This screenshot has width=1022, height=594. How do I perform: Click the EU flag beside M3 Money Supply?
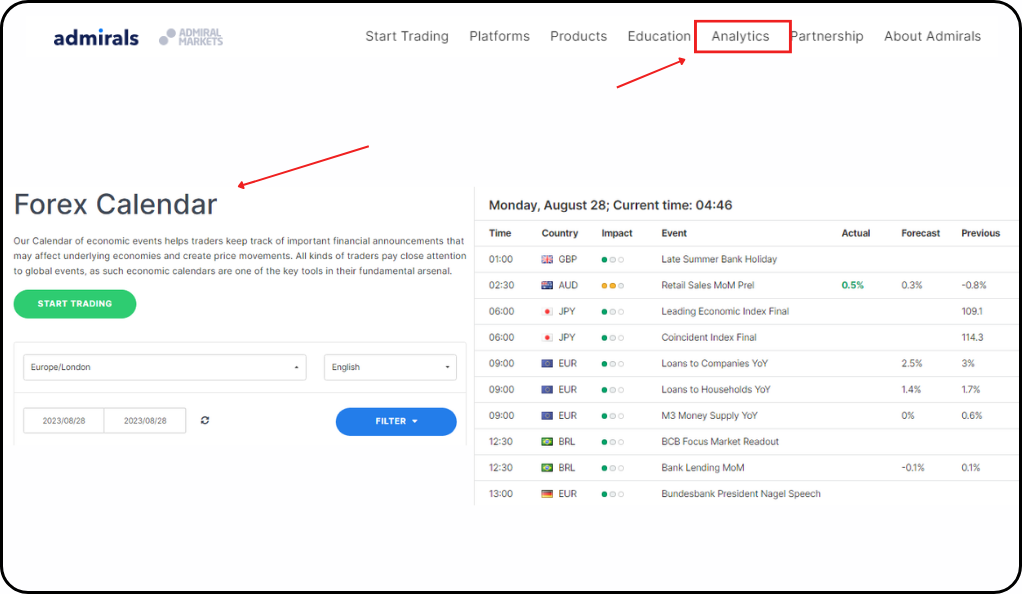(547, 416)
